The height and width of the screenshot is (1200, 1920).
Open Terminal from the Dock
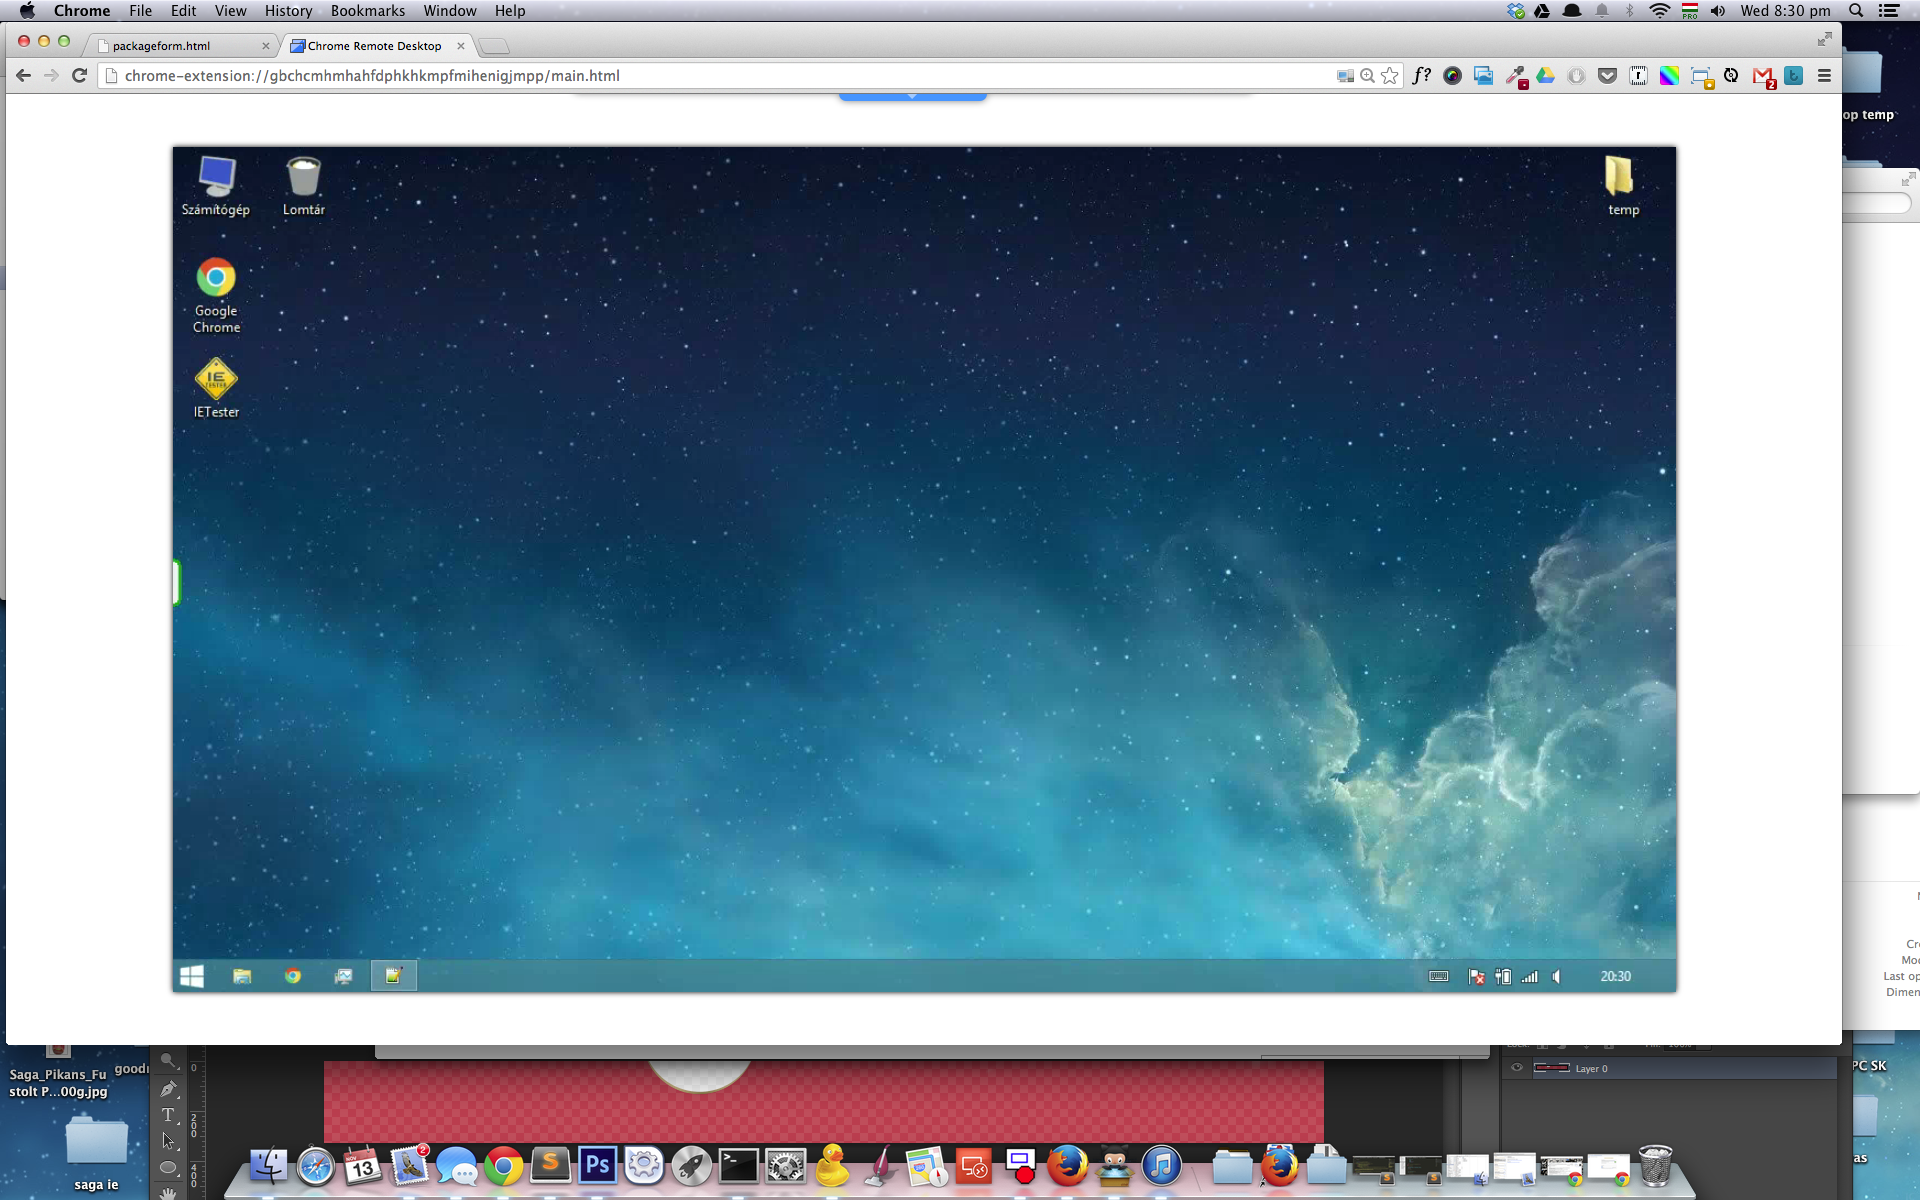click(x=738, y=1166)
